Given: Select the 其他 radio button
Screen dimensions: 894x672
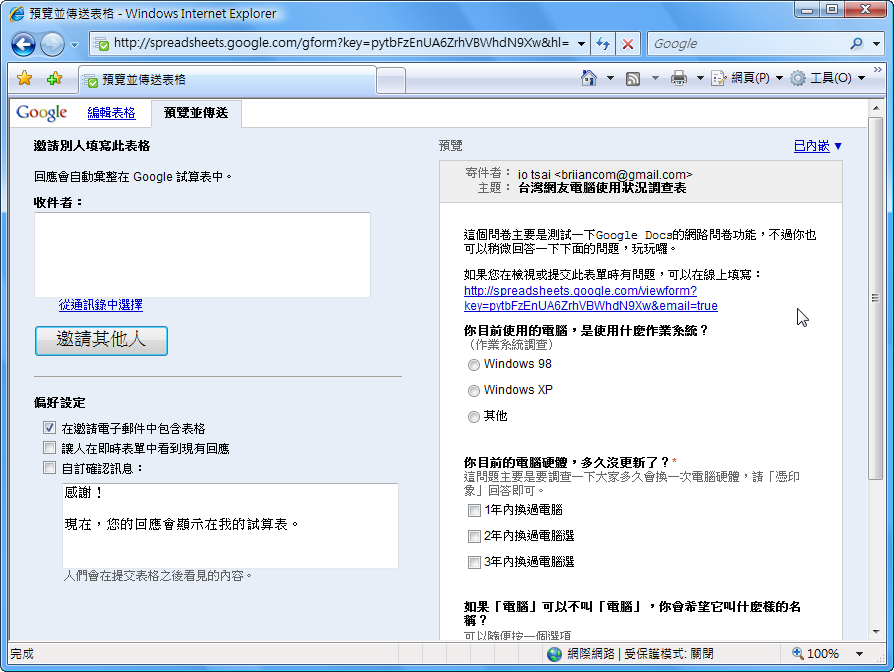Looking at the screenshot, I should pos(474,417).
